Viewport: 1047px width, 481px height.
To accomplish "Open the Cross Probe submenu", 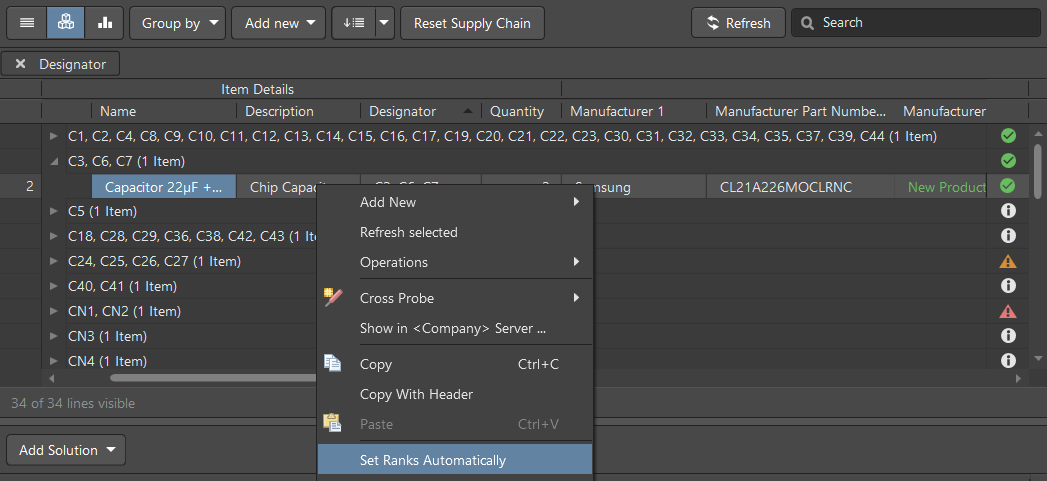I will click(x=455, y=298).
